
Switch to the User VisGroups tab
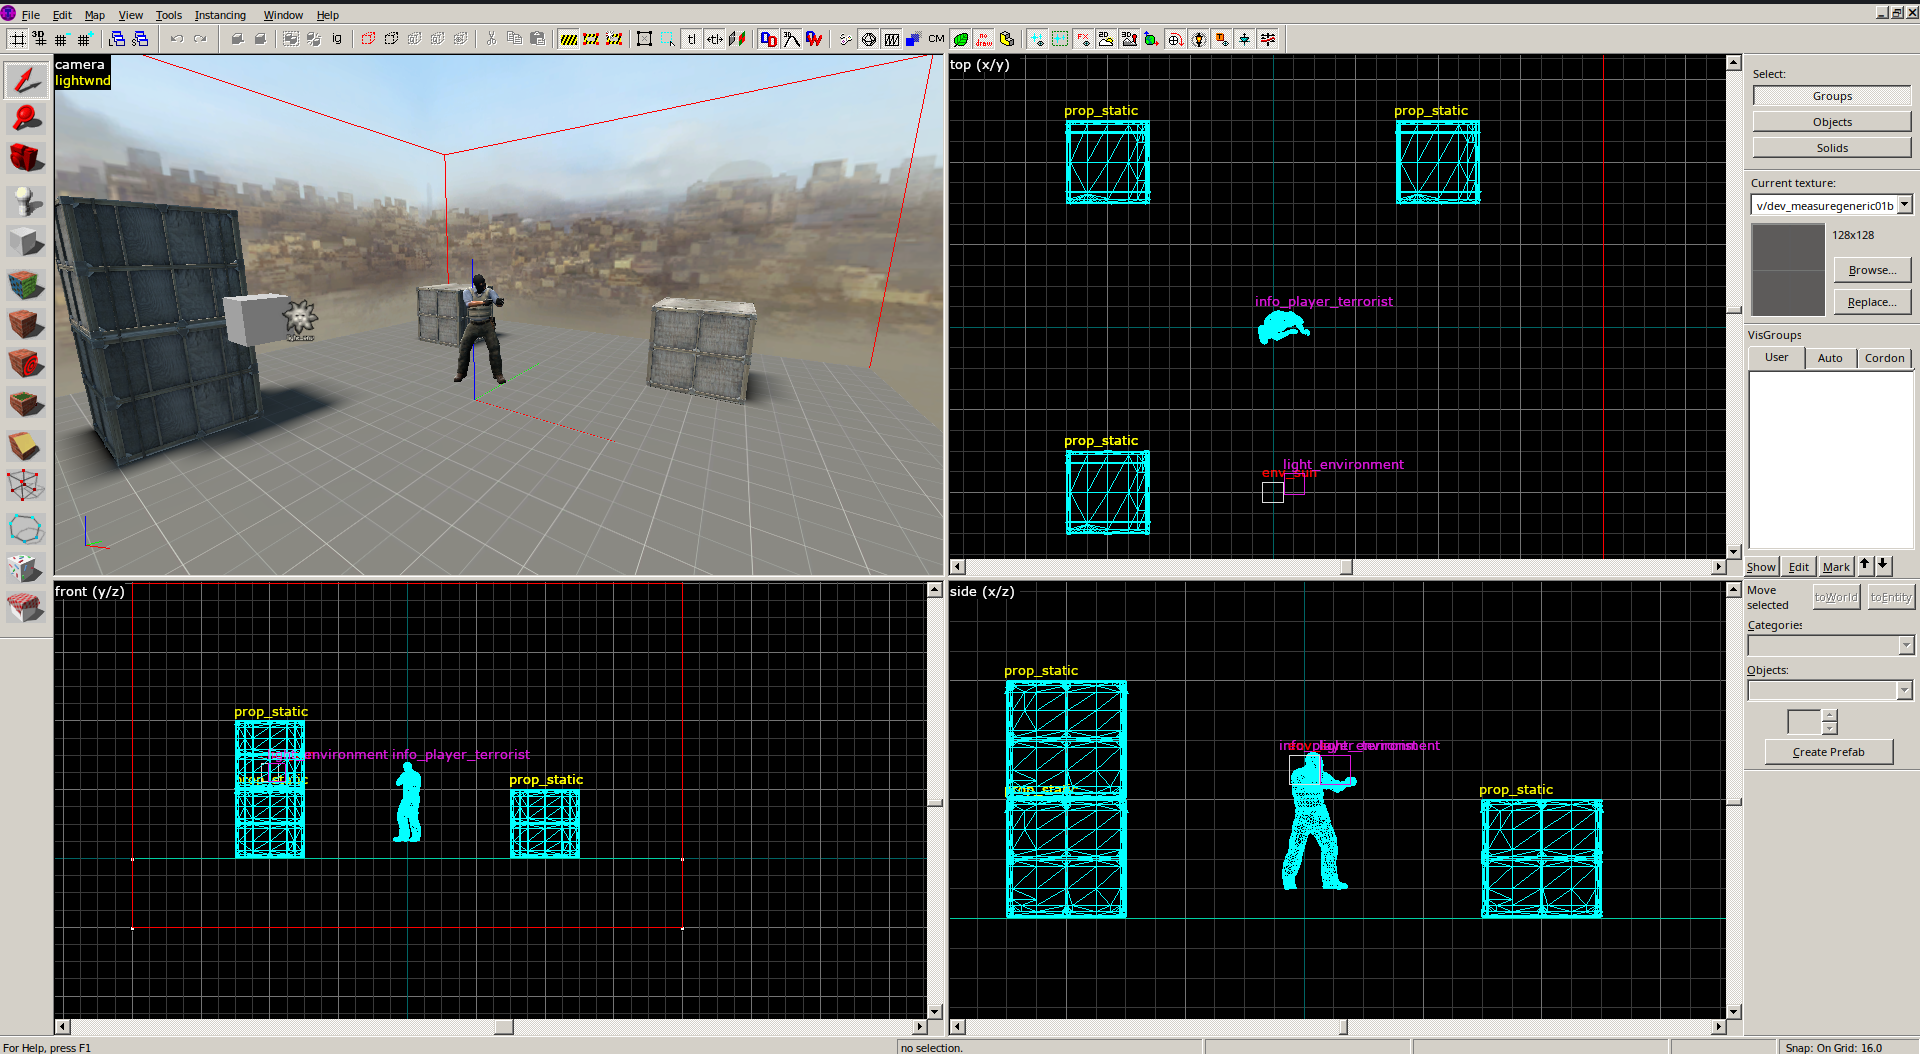click(x=1776, y=357)
